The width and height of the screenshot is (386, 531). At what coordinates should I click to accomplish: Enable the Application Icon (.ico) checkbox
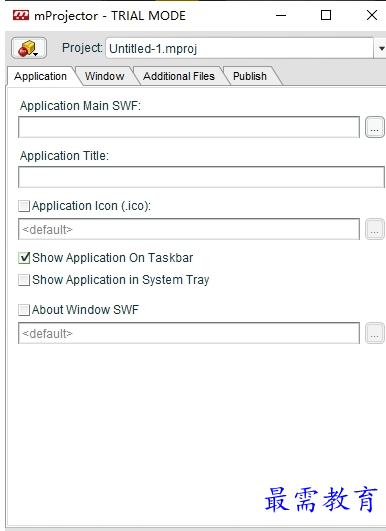(x=24, y=206)
